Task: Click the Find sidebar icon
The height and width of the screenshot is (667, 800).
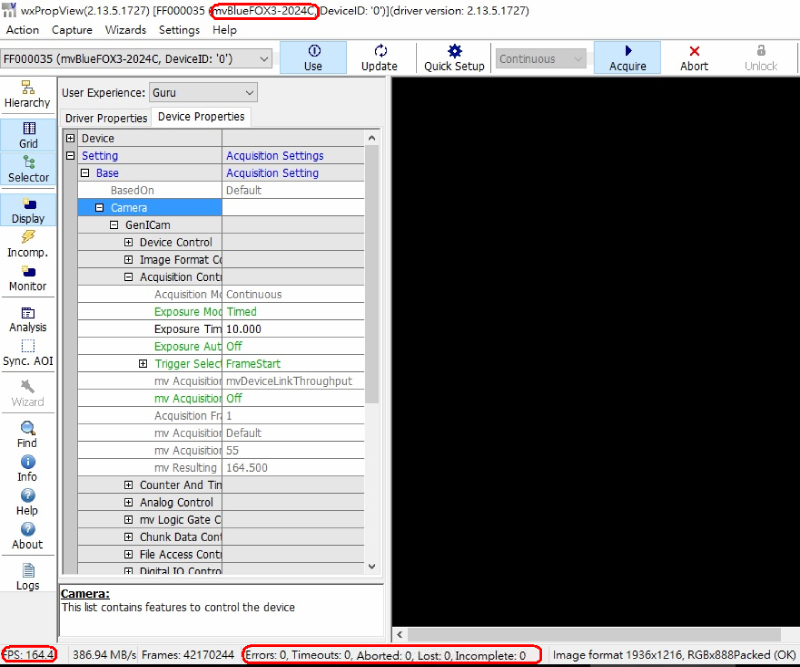Action: (x=28, y=434)
